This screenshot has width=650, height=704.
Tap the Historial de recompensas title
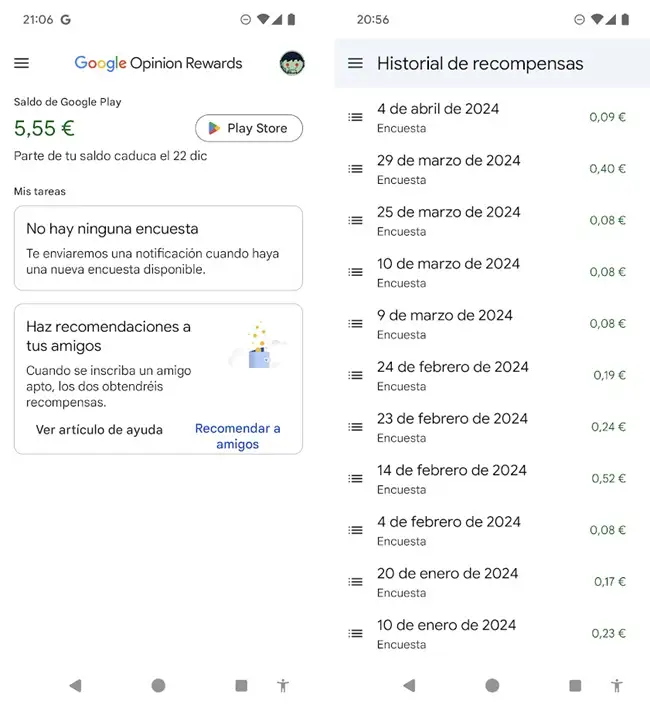(x=480, y=64)
